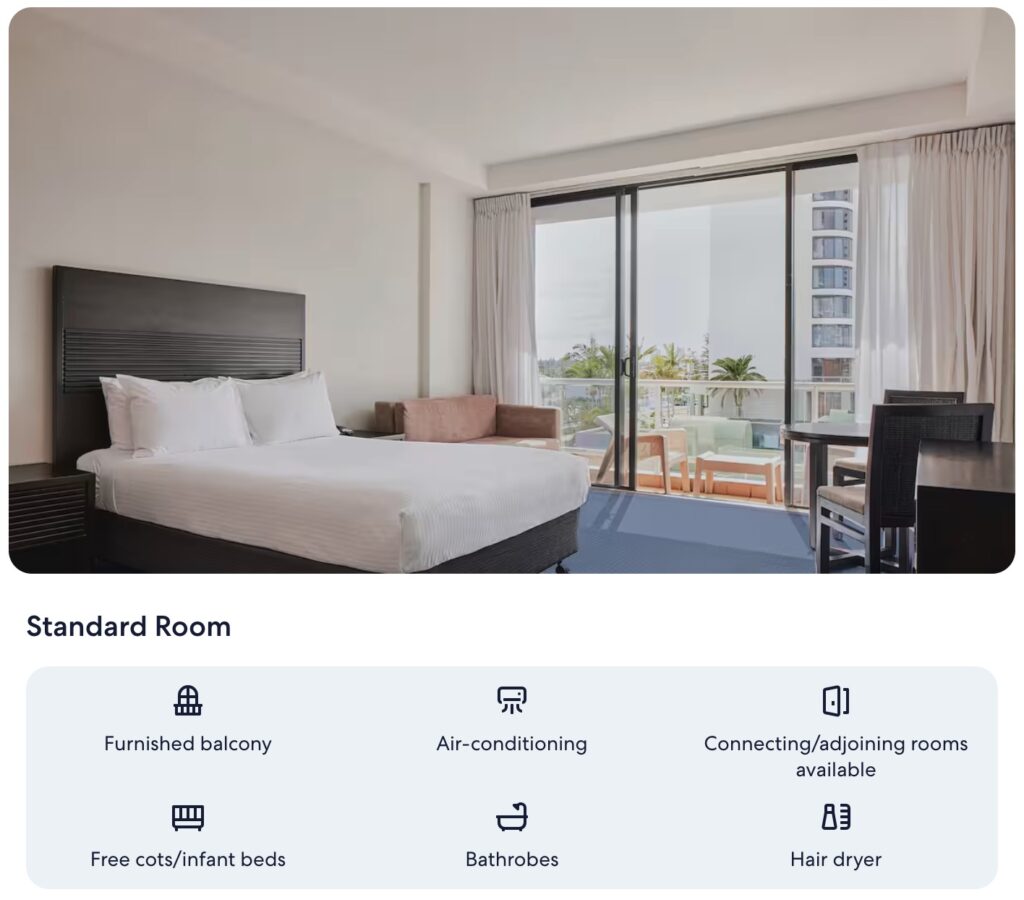Select the 'Bathrobes' amenity label
The height and width of the screenshot is (900, 1024).
pos(511,860)
